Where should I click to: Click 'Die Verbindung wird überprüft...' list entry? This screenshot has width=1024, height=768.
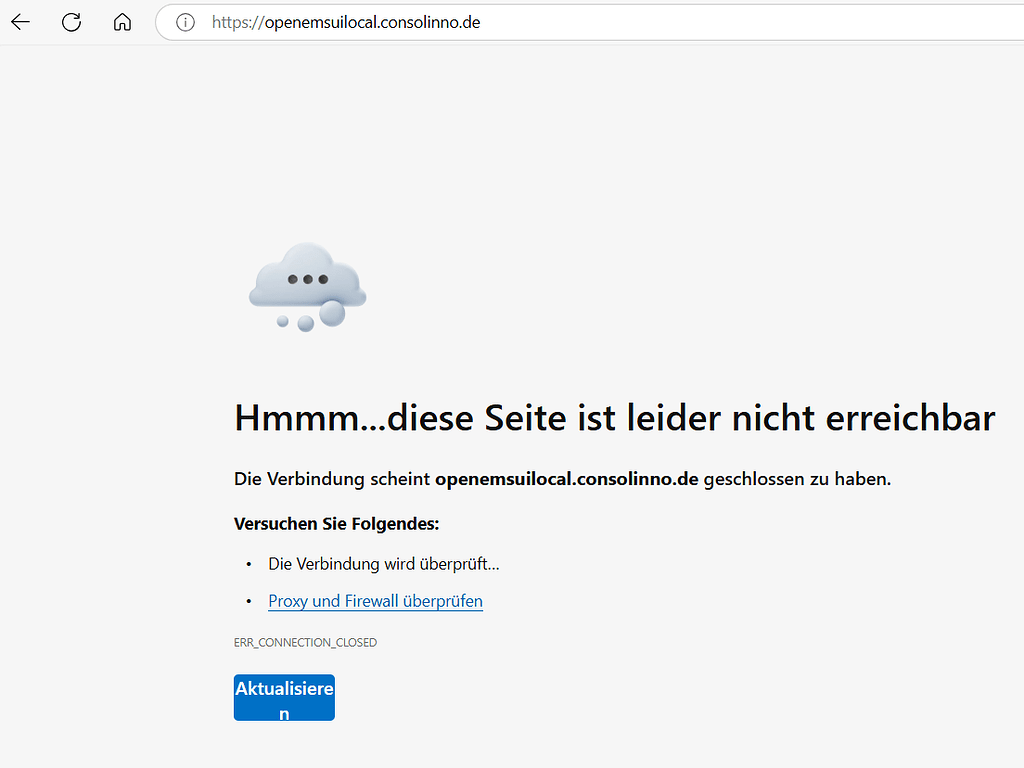[x=384, y=563]
